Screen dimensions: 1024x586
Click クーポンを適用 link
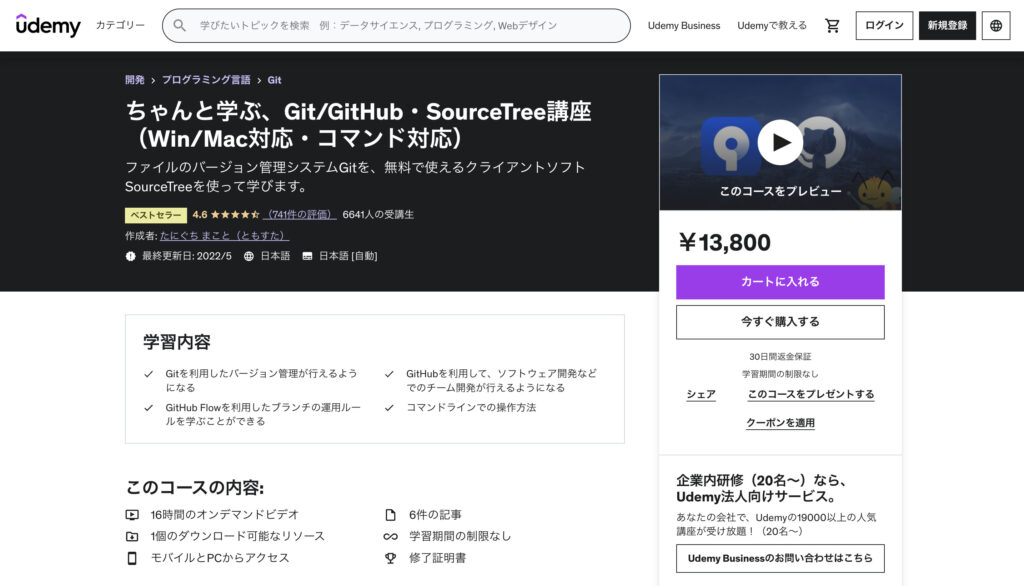(780, 423)
